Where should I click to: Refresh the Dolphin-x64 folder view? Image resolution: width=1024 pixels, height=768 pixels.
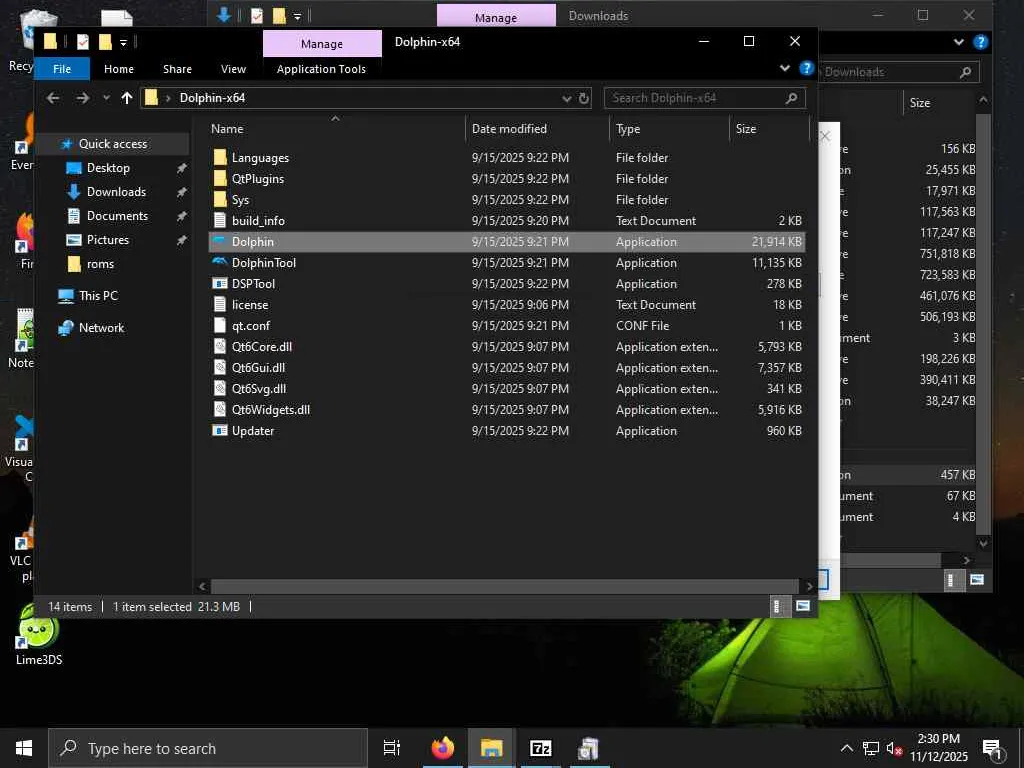(x=584, y=98)
